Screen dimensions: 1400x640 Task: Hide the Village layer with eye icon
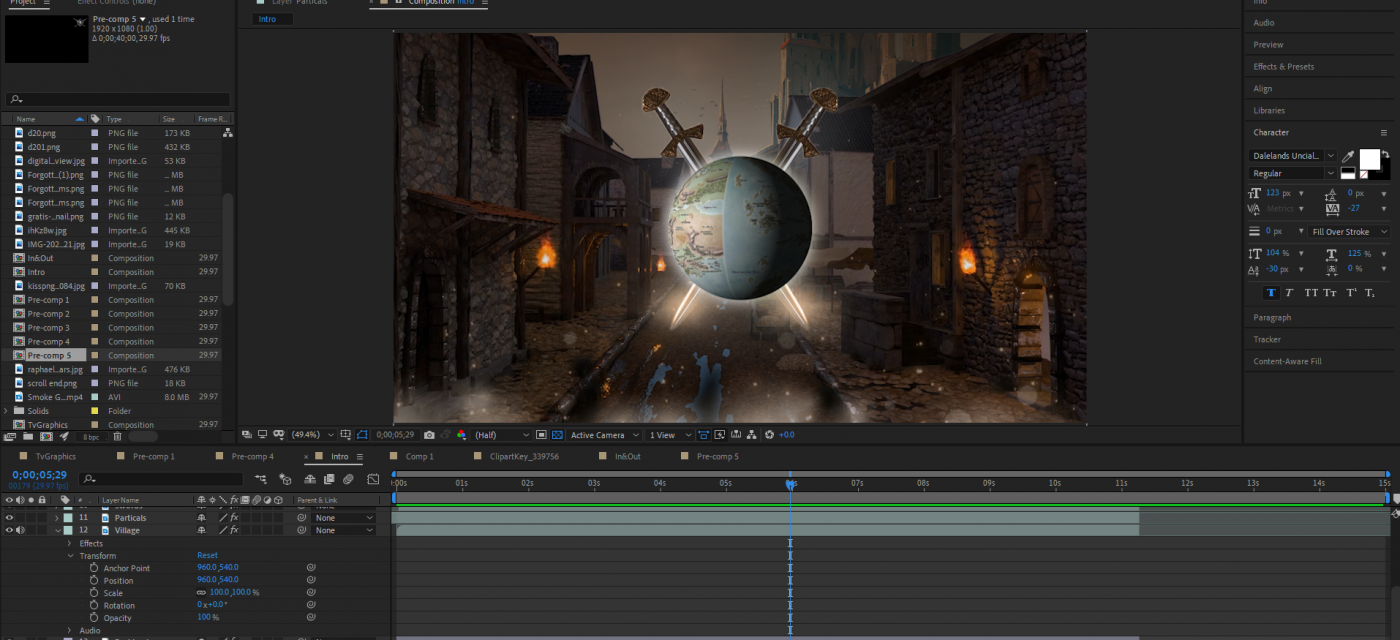[x=9, y=530]
